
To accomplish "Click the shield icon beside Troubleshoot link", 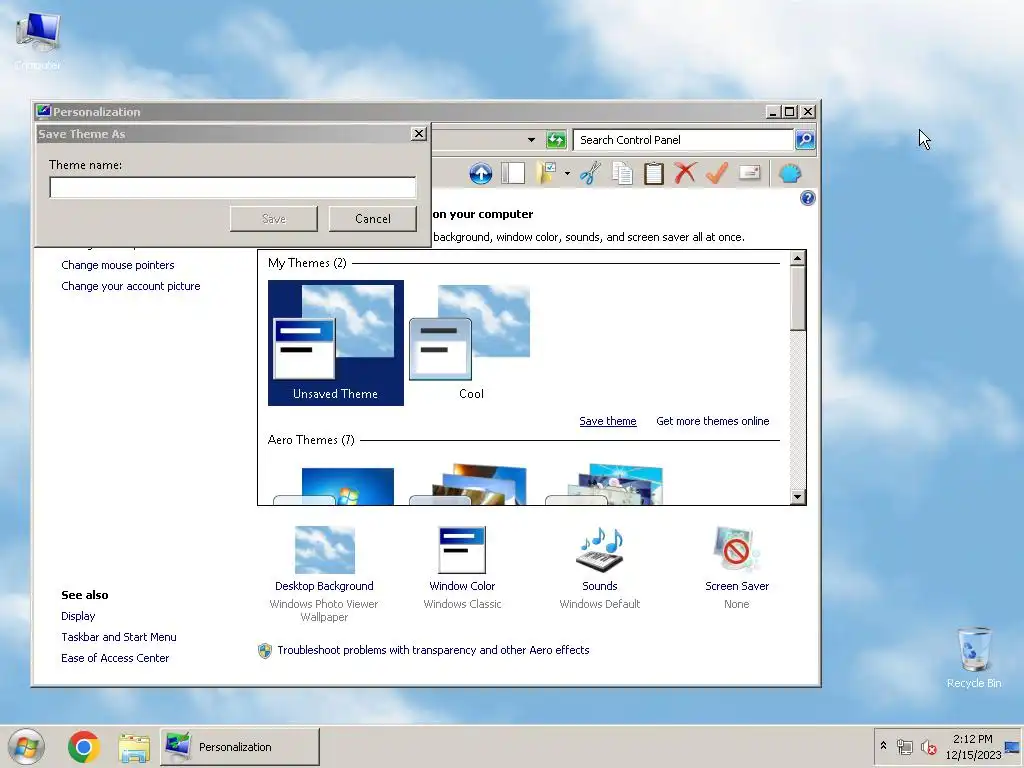I will 264,650.
